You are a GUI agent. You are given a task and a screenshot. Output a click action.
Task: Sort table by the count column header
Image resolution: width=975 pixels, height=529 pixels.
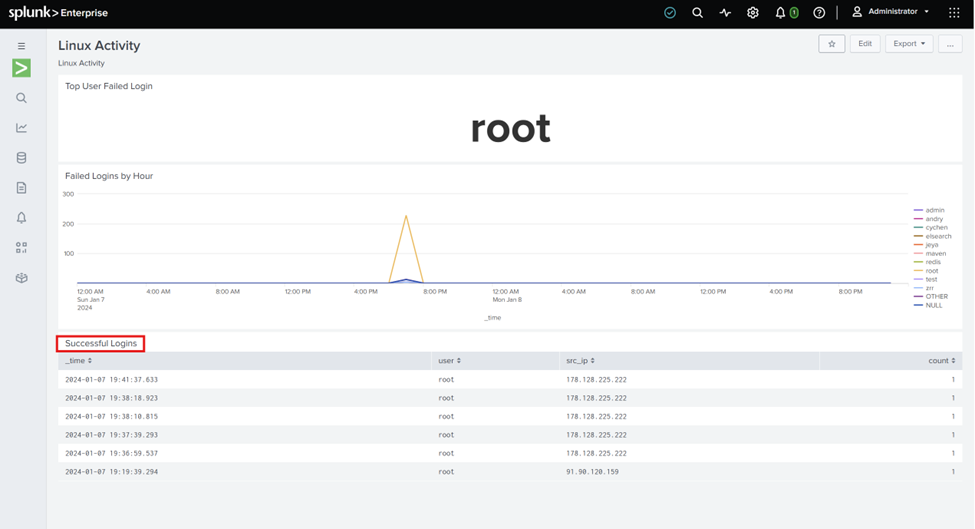pyautogui.click(x=941, y=361)
